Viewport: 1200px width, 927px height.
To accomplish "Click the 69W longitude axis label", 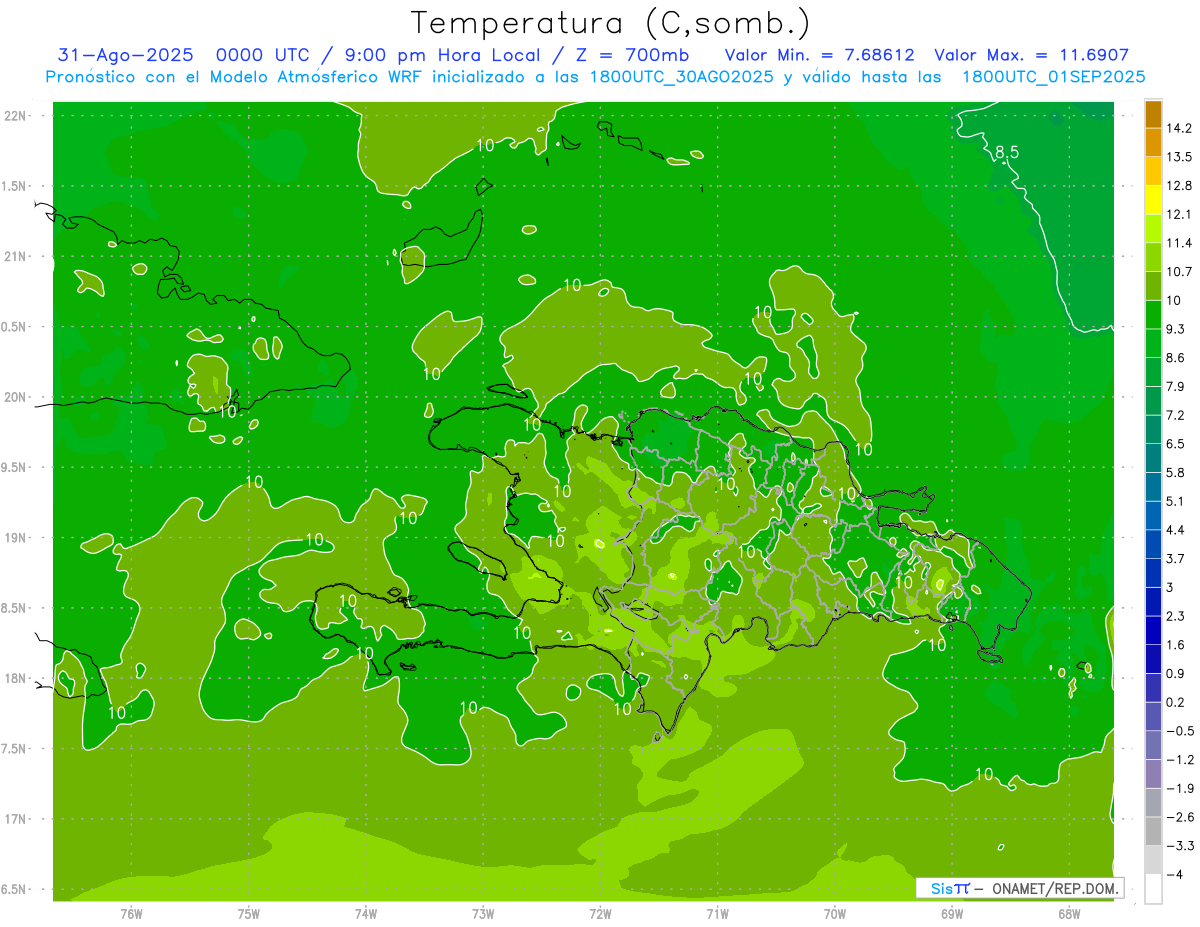I will click(952, 913).
